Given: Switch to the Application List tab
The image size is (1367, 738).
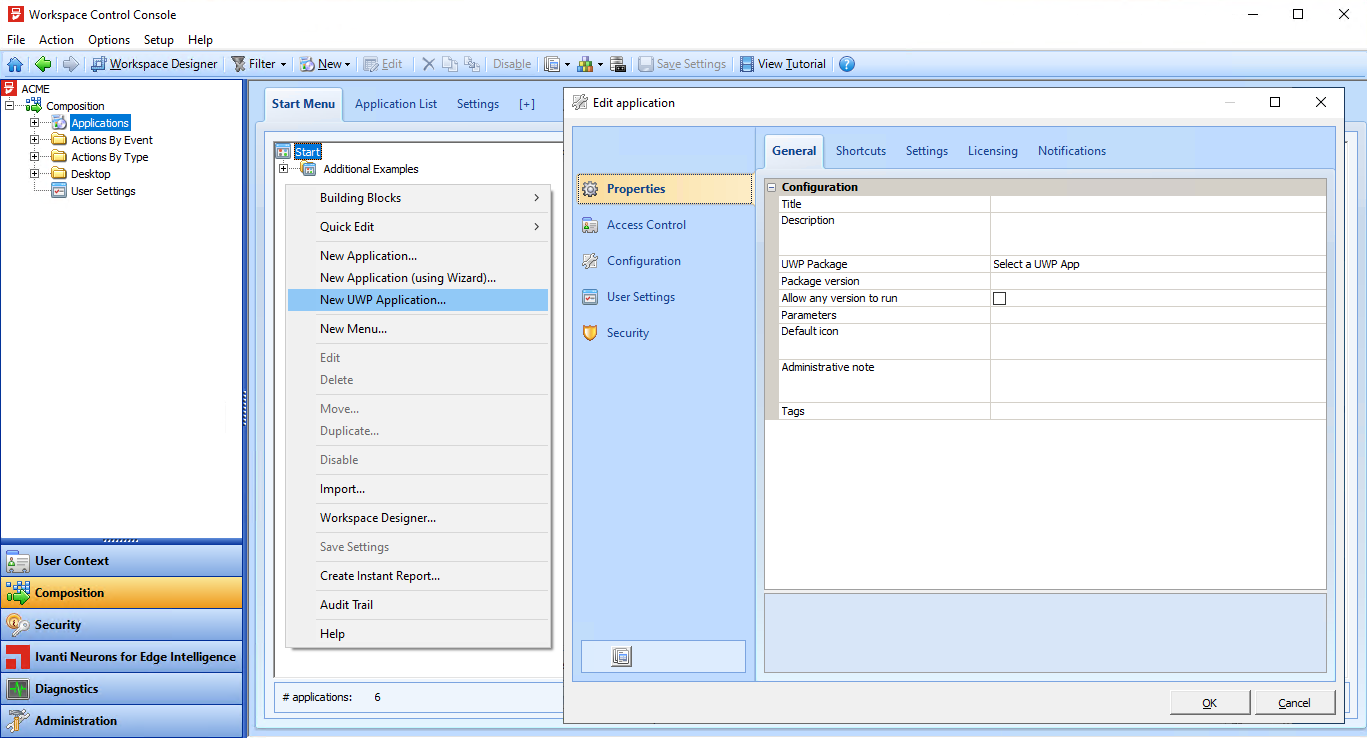Looking at the screenshot, I should [396, 104].
